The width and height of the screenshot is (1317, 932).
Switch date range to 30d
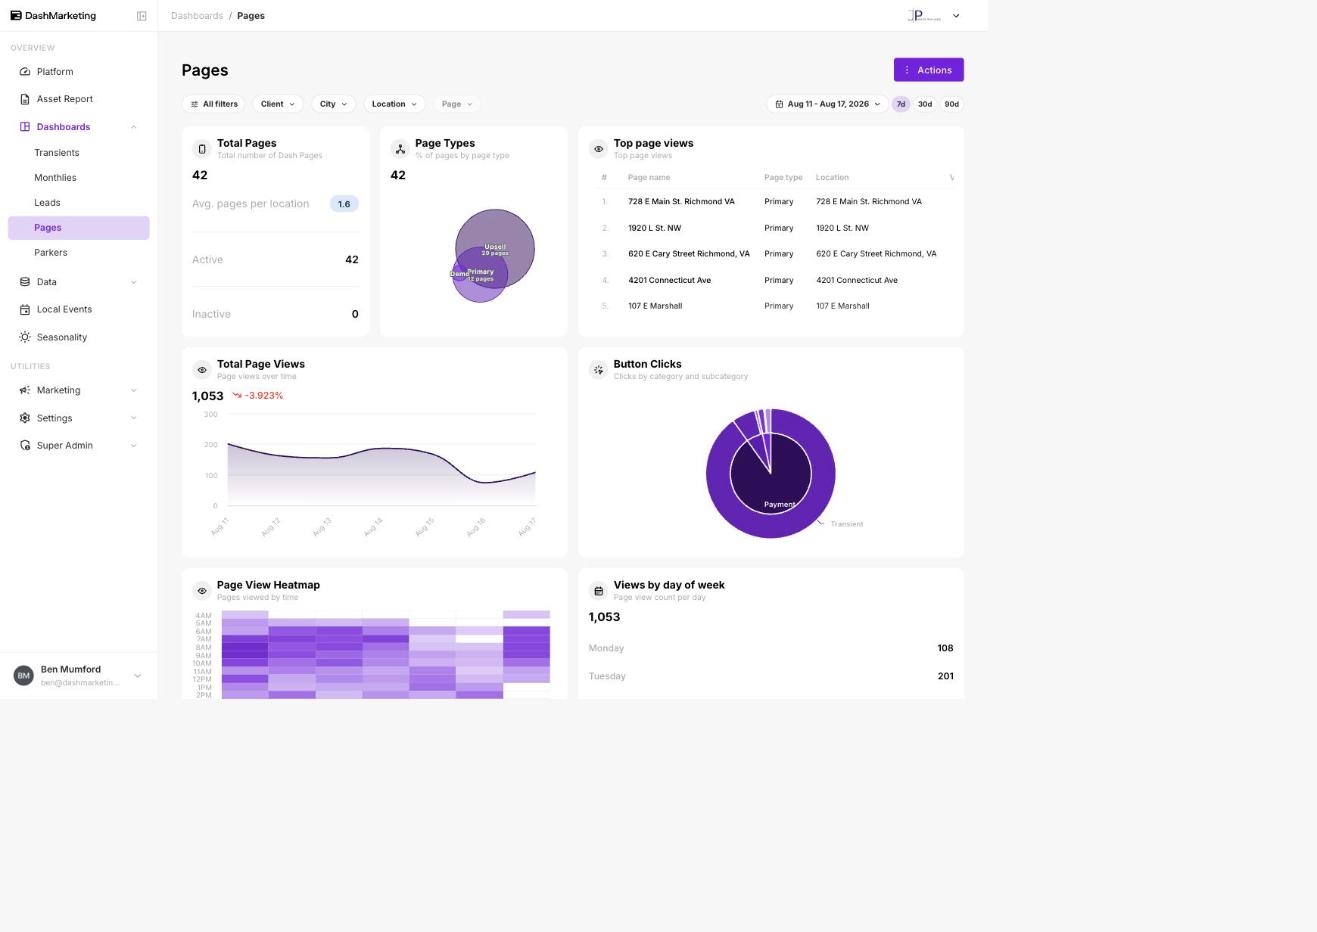tap(925, 104)
